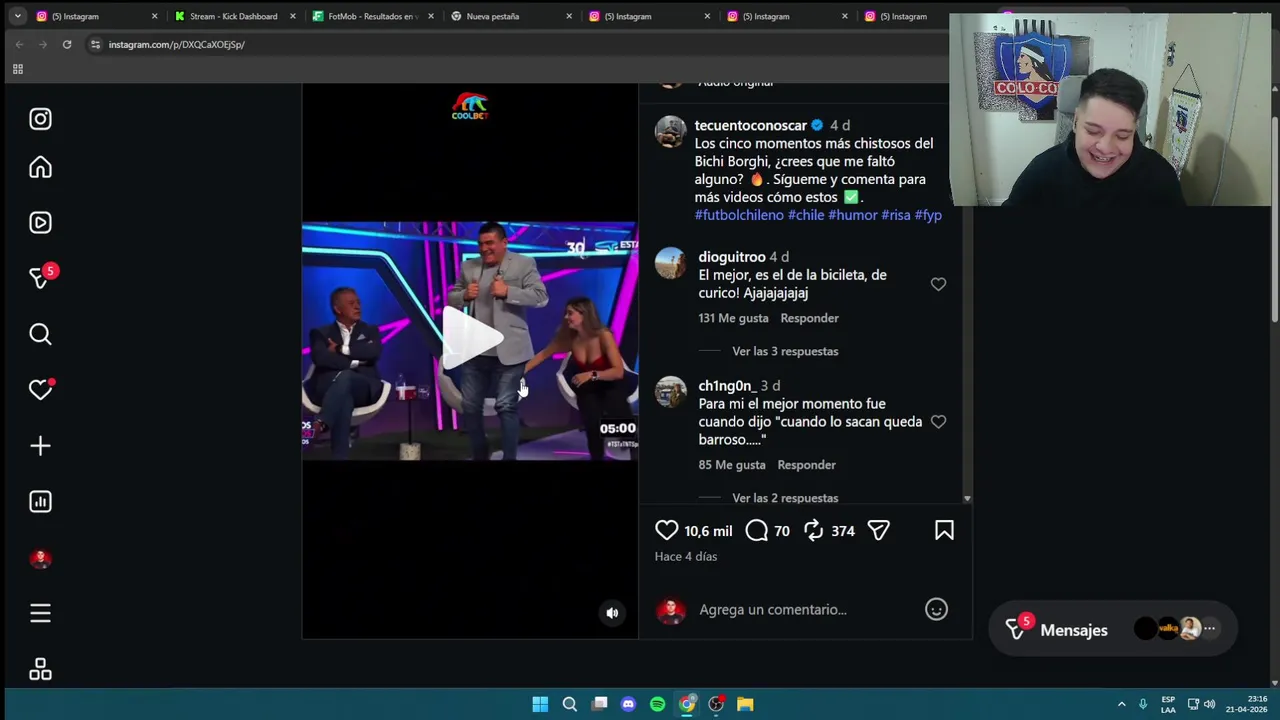Open the Meta apps grid icon

(40, 669)
